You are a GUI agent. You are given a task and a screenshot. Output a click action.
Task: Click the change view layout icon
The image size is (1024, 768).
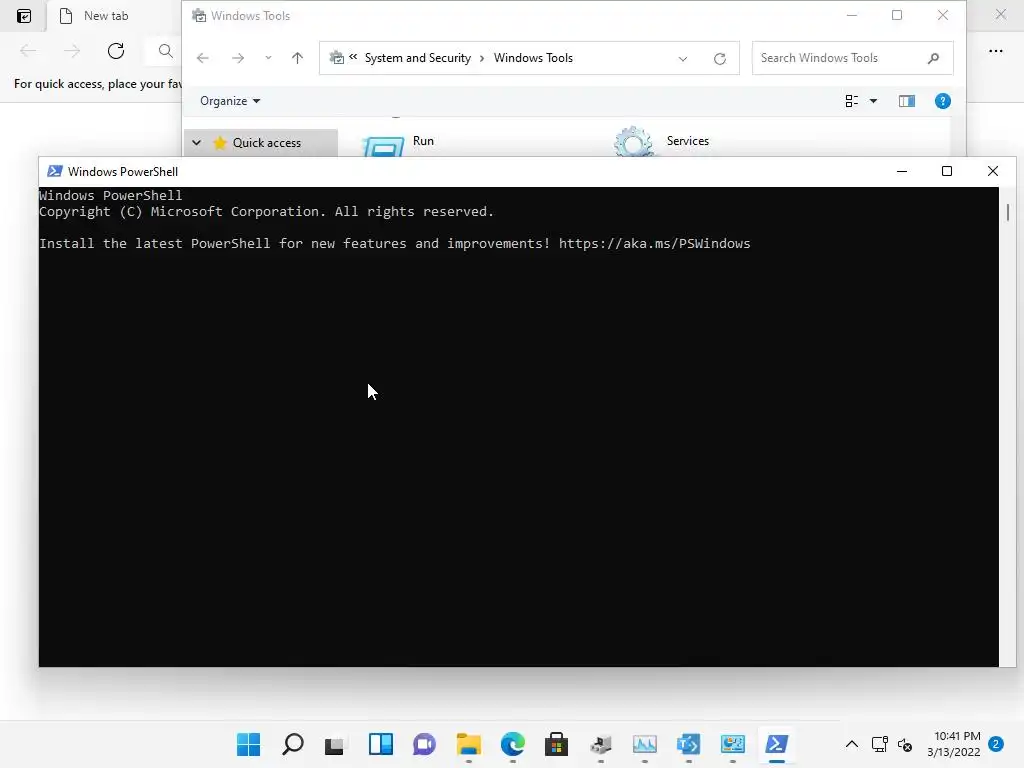tap(852, 101)
